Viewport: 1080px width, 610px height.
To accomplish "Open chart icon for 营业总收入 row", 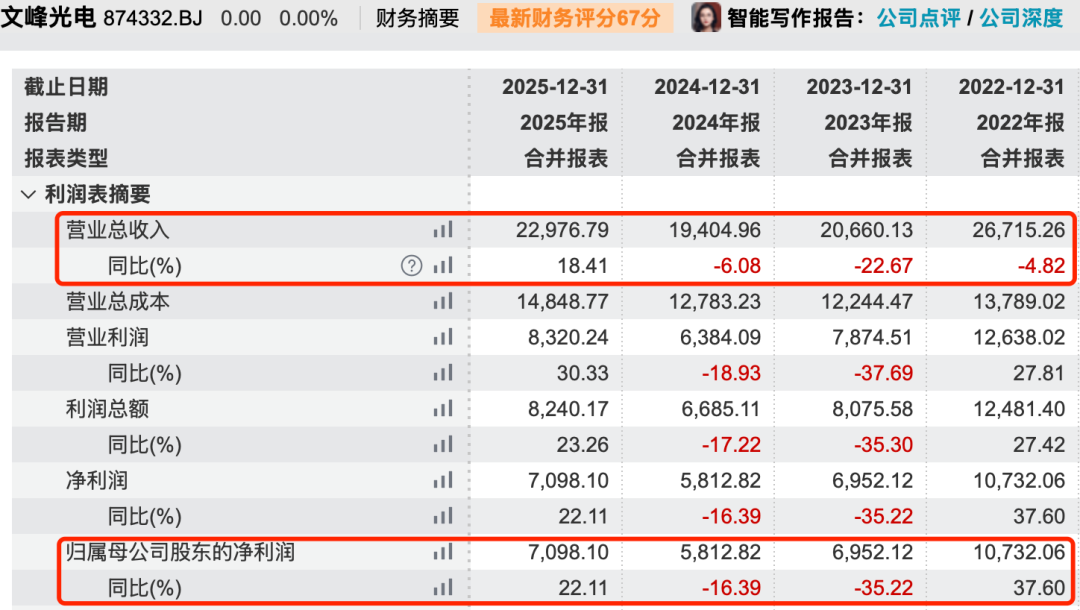I will point(443,229).
